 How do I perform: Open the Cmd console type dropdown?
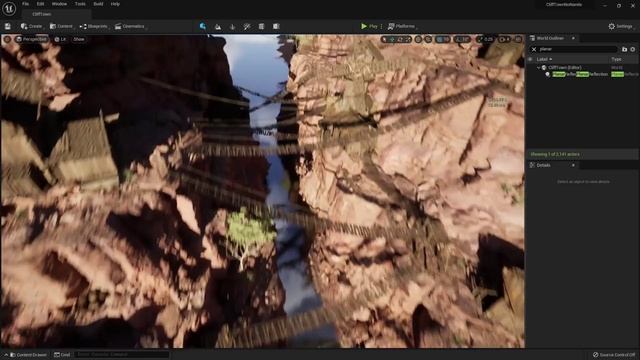pos(62,355)
